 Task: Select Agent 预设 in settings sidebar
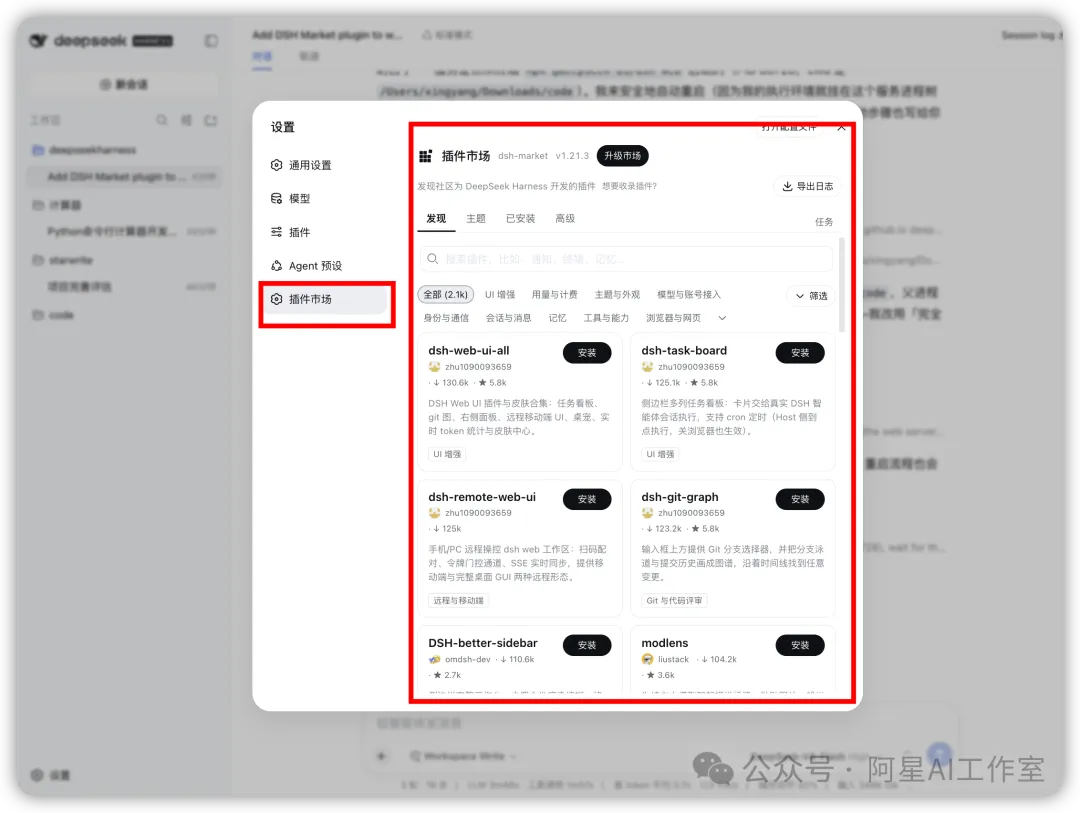click(324, 266)
